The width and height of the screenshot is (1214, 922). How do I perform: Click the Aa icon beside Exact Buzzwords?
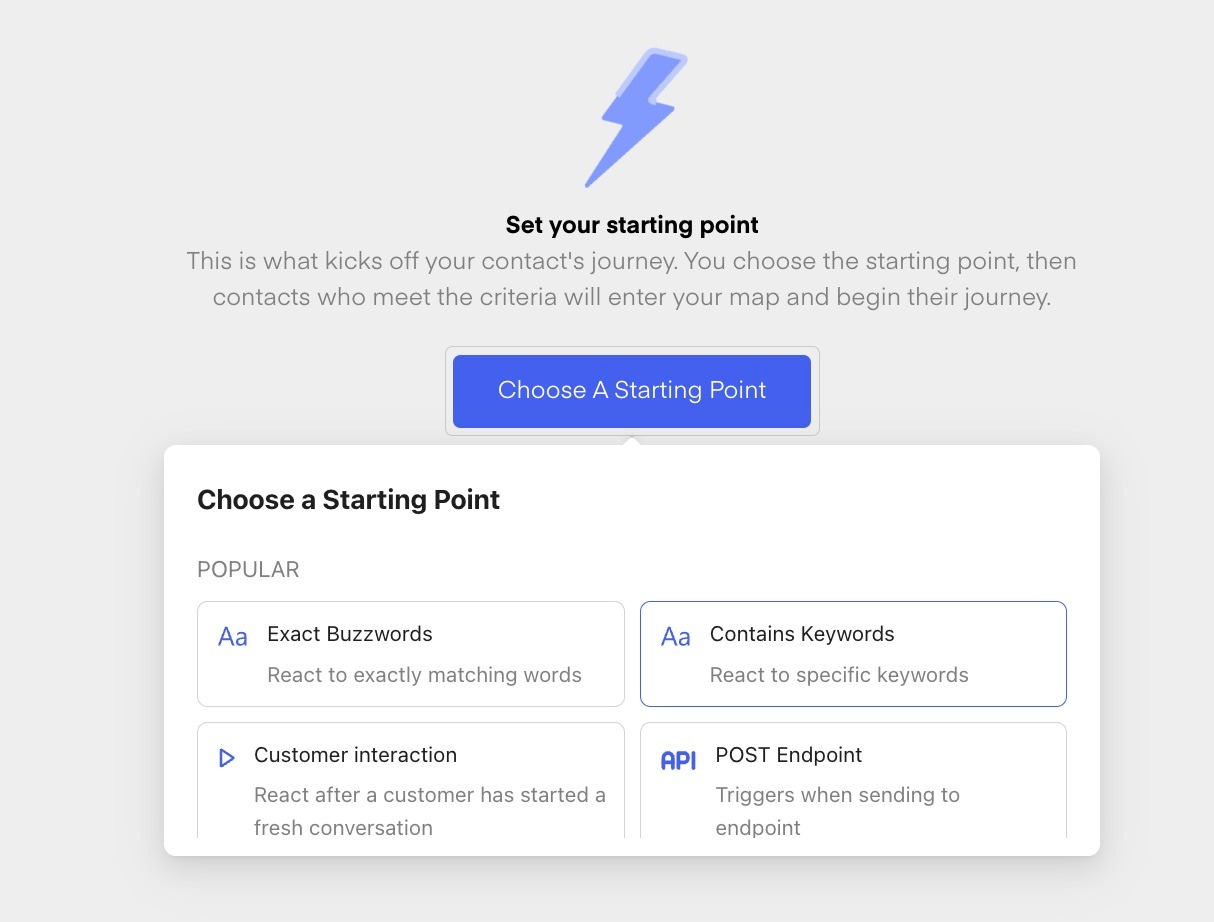click(x=233, y=637)
